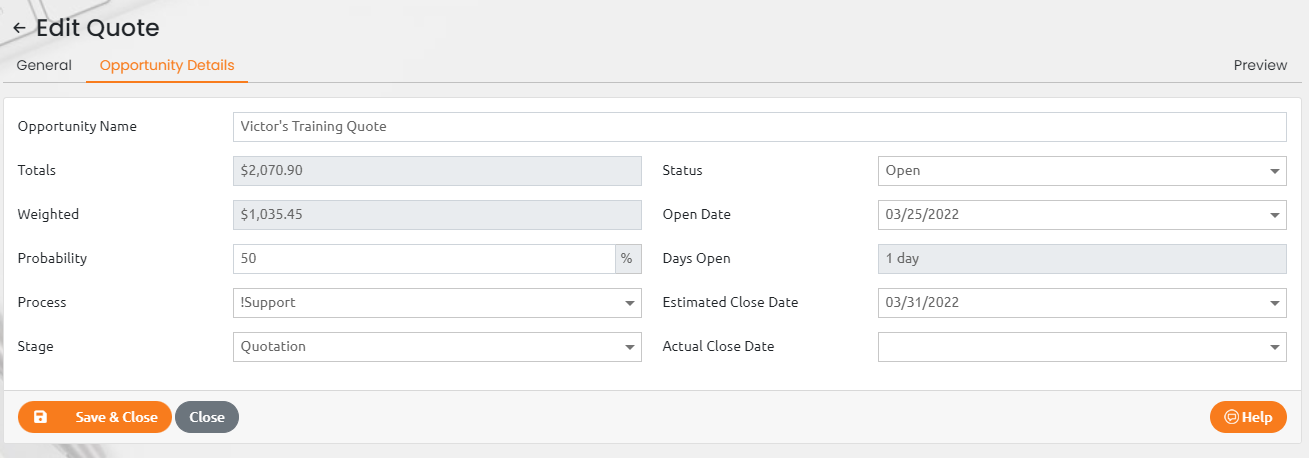Click the back arrow beside Edit Quote
The image size is (1309, 458).
coord(19,29)
